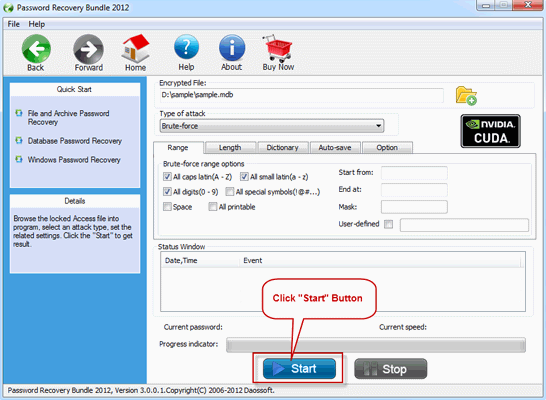Open the Length tab
Viewport: 546px width, 400px height.
pos(230,148)
